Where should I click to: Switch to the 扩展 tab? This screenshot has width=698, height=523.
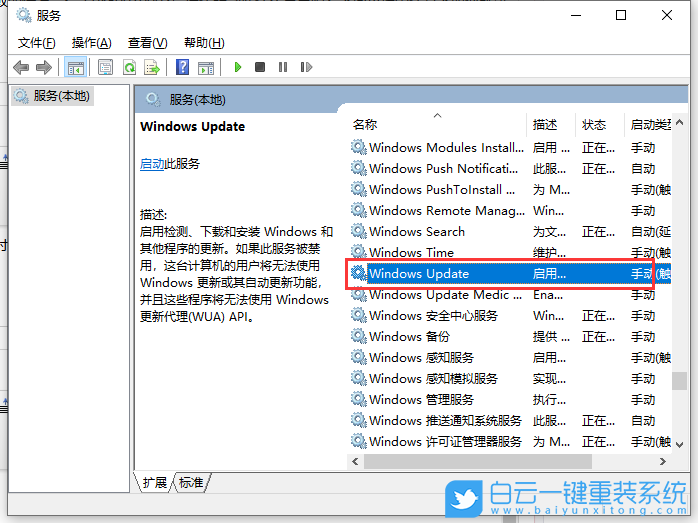pyautogui.click(x=154, y=482)
